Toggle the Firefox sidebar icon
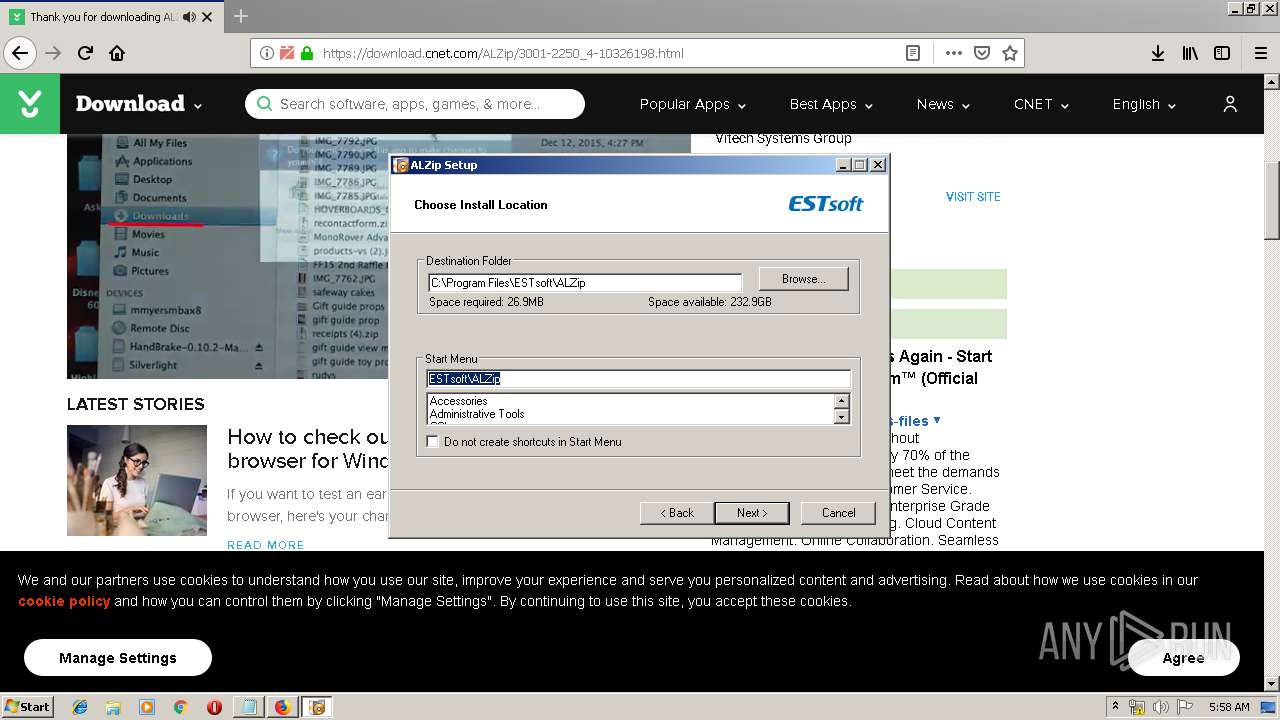This screenshot has height=720, width=1280. pos(1222,53)
